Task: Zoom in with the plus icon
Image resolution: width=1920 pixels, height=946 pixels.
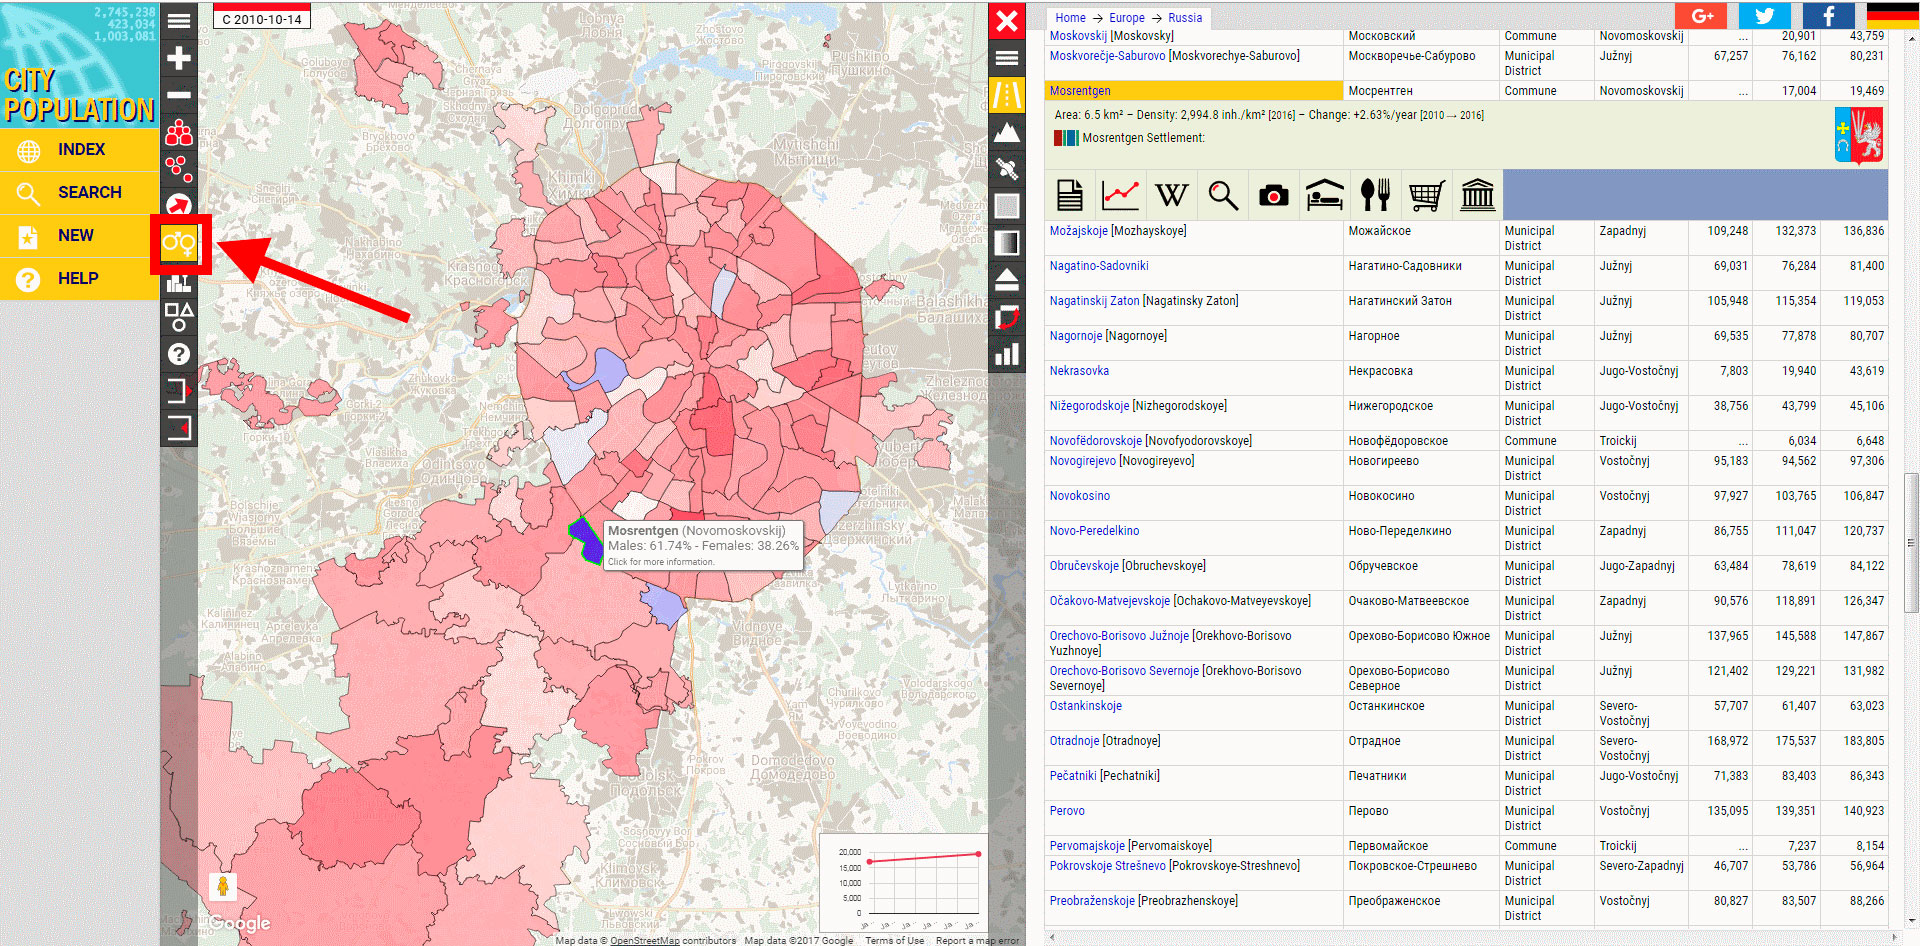Action: pyautogui.click(x=179, y=58)
